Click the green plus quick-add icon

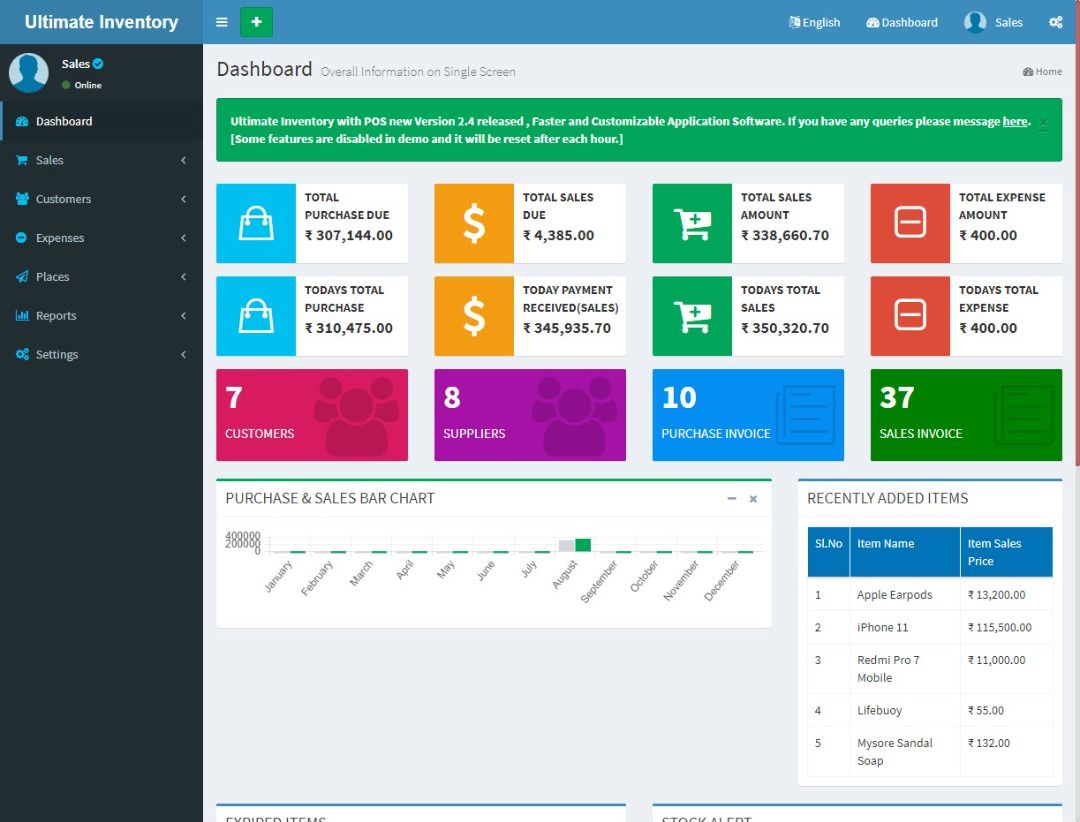click(x=256, y=21)
